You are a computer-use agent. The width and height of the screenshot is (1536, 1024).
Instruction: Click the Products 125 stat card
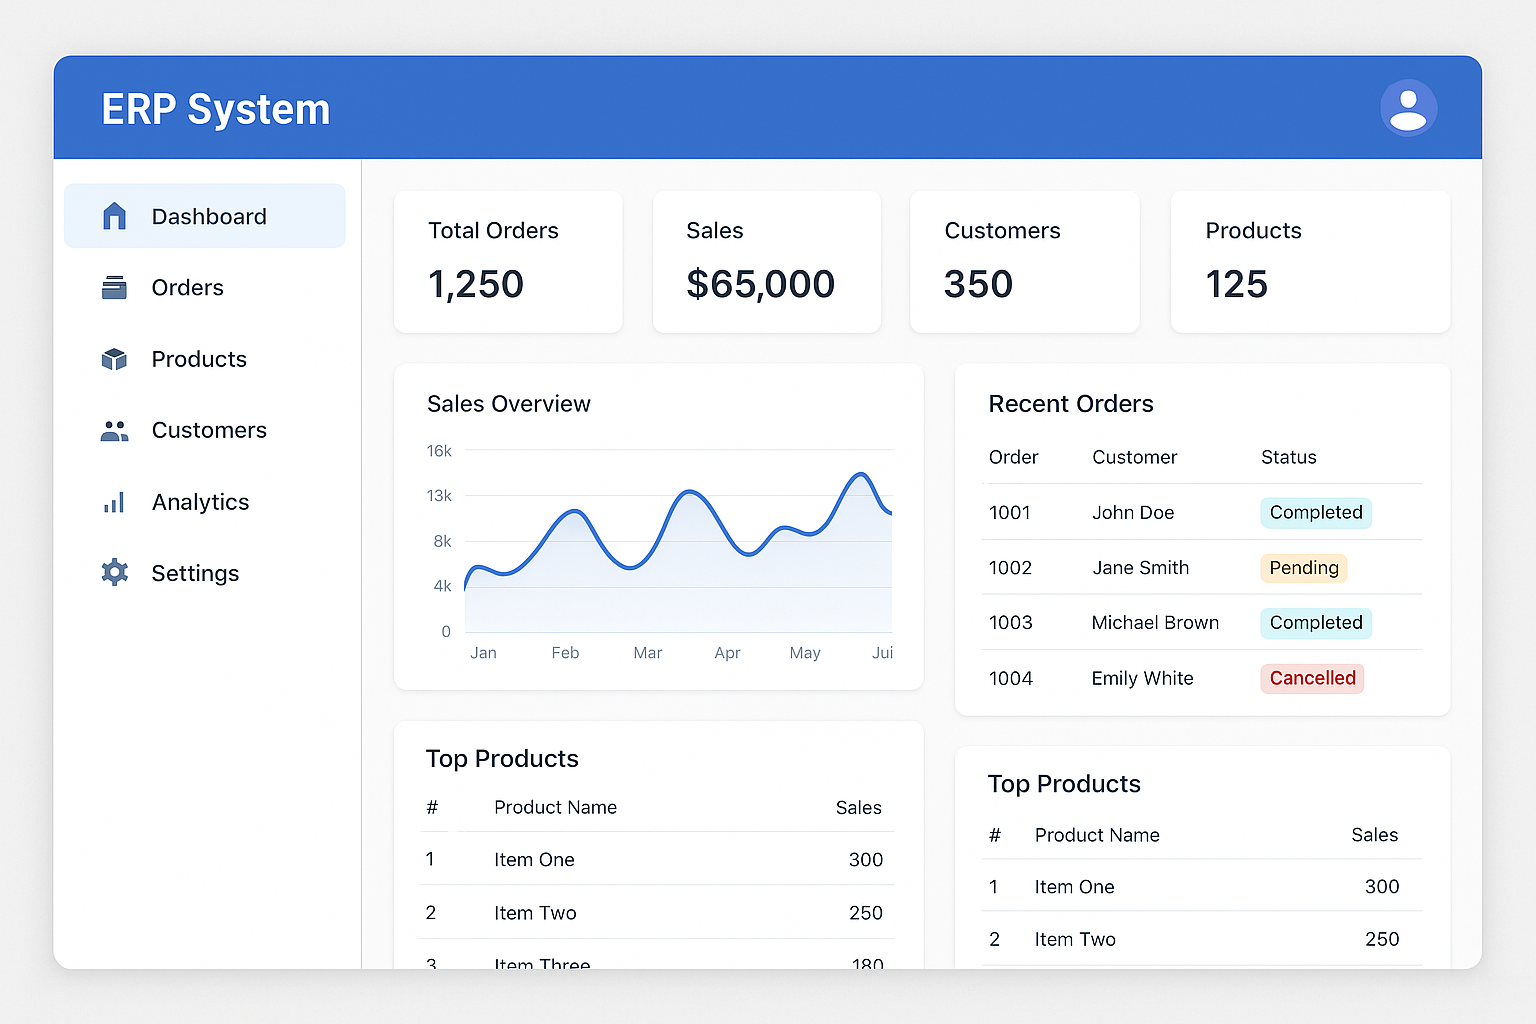[x=1310, y=262]
